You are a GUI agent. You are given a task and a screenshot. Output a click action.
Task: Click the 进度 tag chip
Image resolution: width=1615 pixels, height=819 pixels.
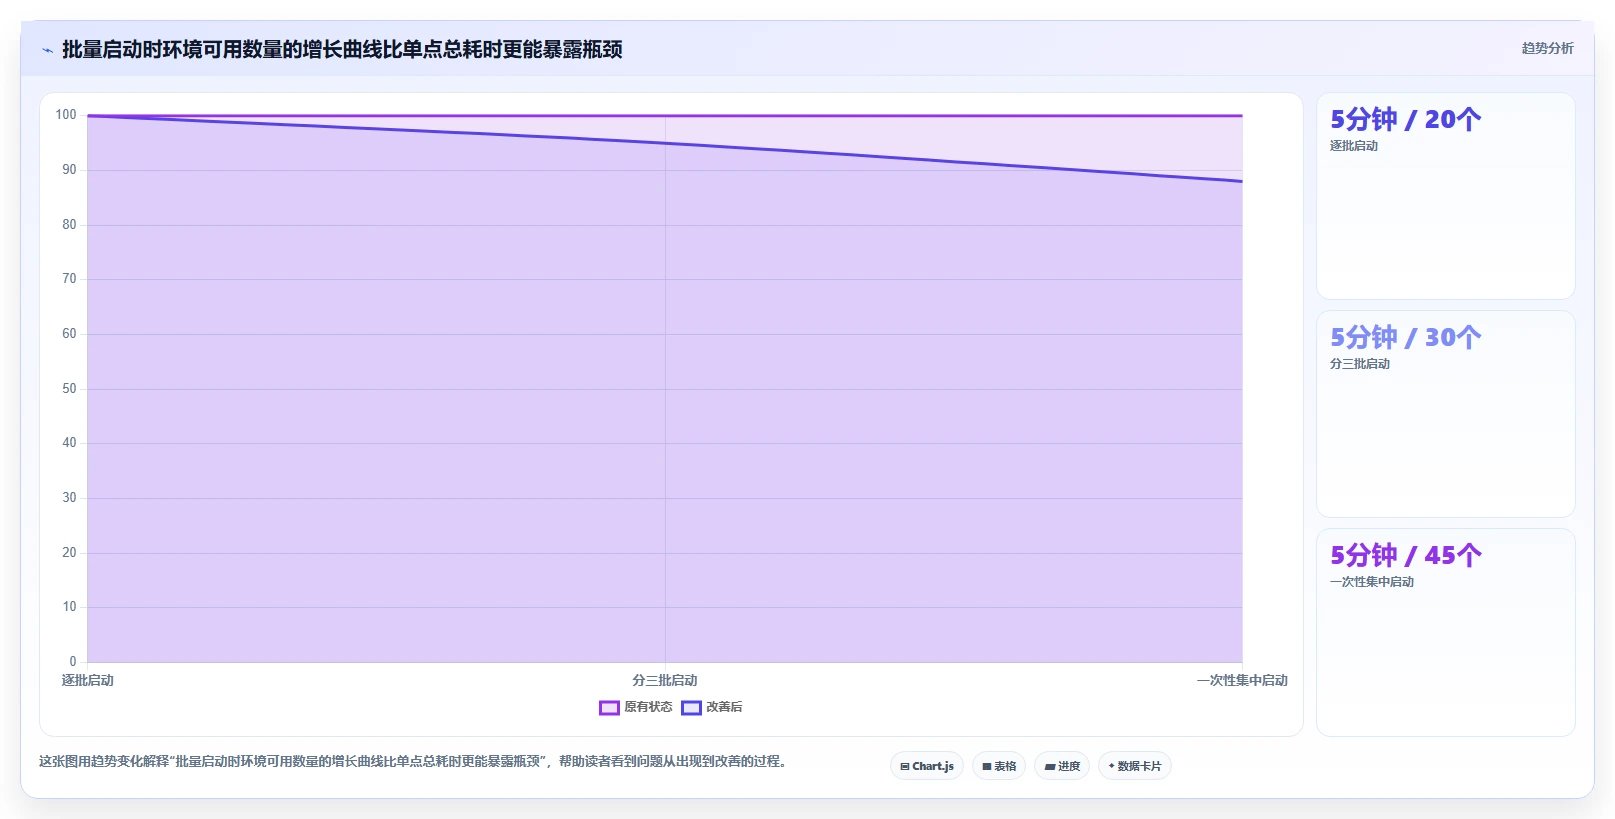(1062, 766)
